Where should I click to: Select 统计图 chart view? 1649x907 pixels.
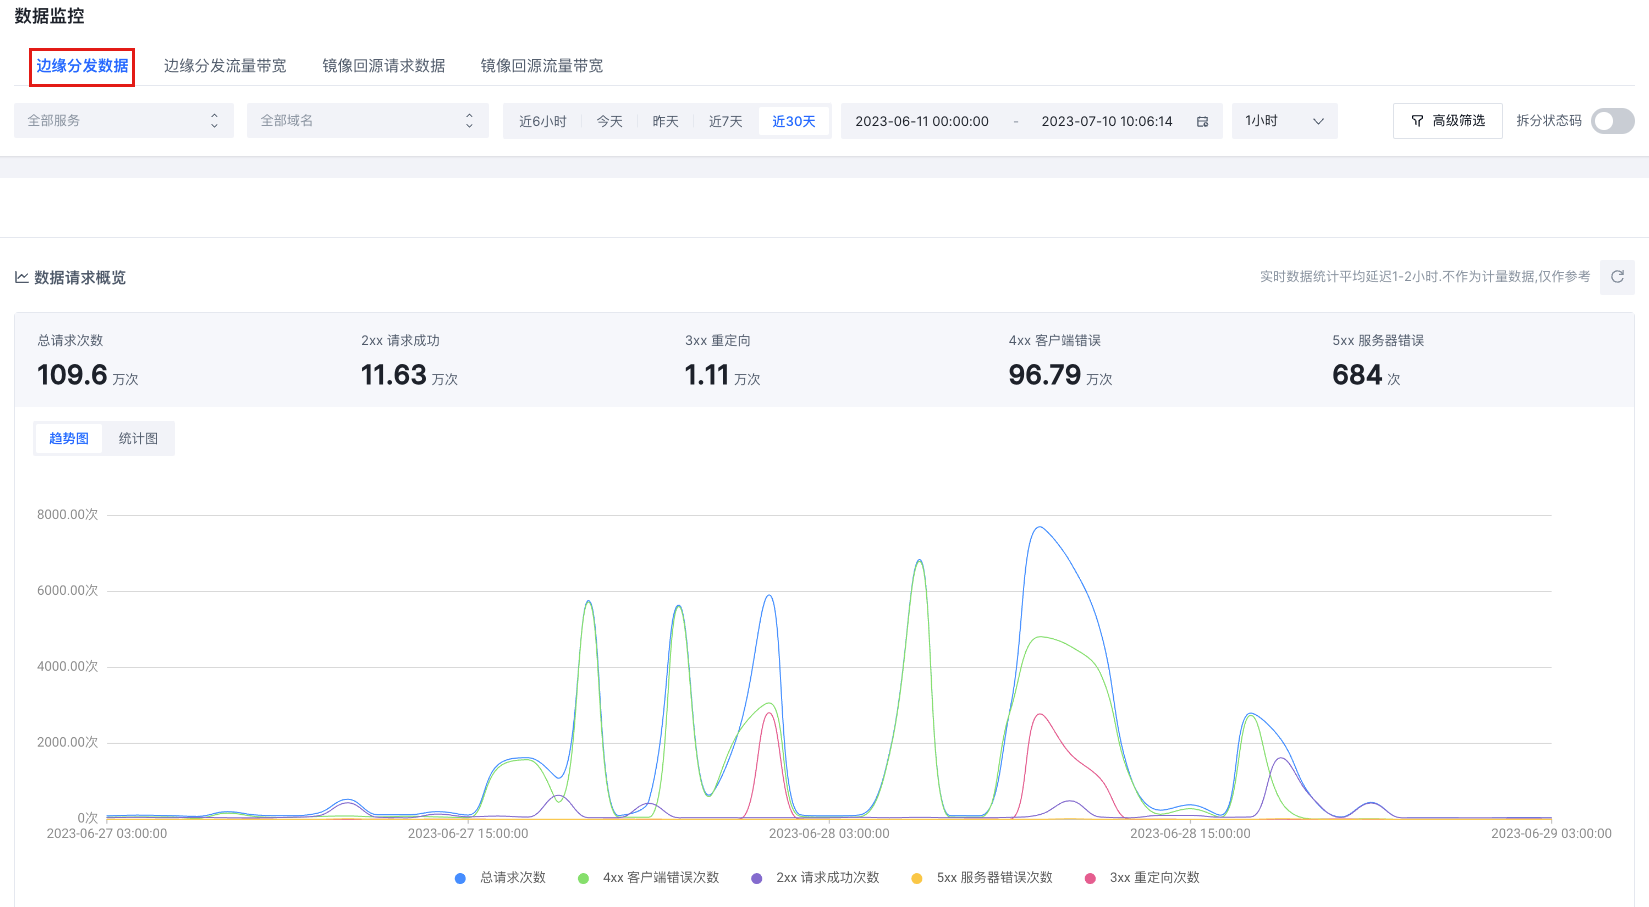coord(138,439)
